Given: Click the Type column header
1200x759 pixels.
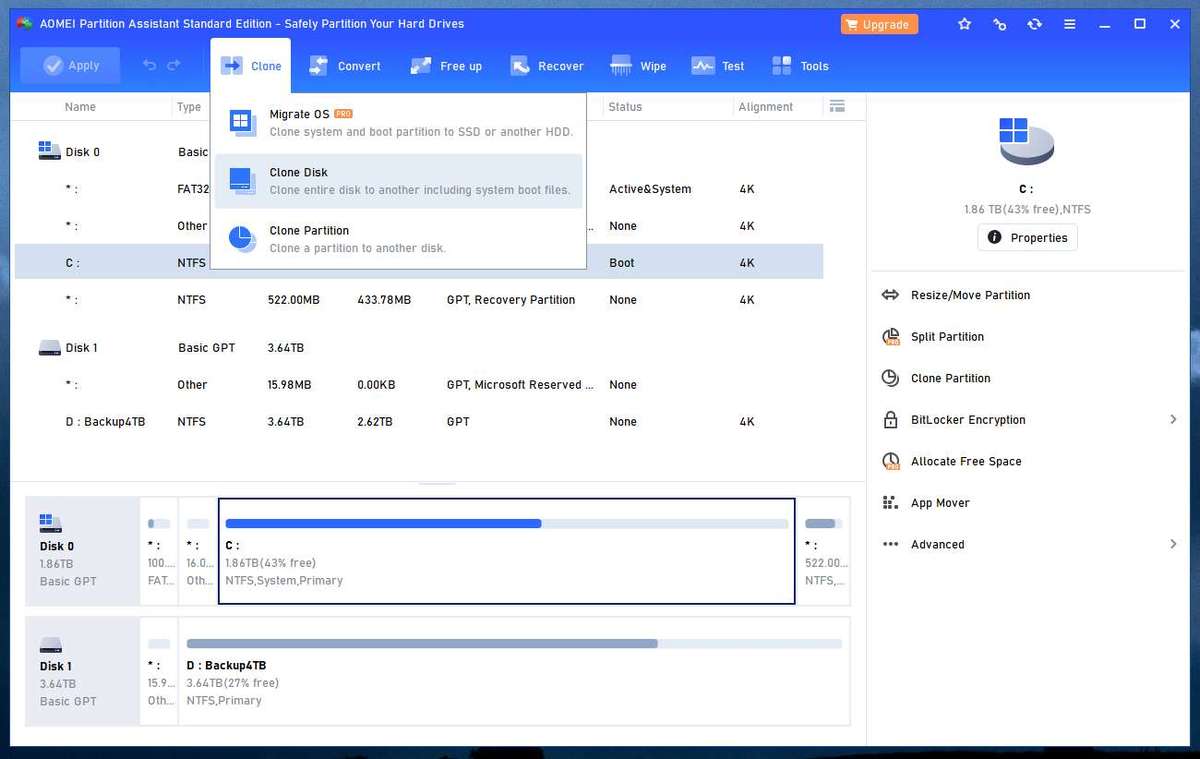Looking at the screenshot, I should 189,107.
